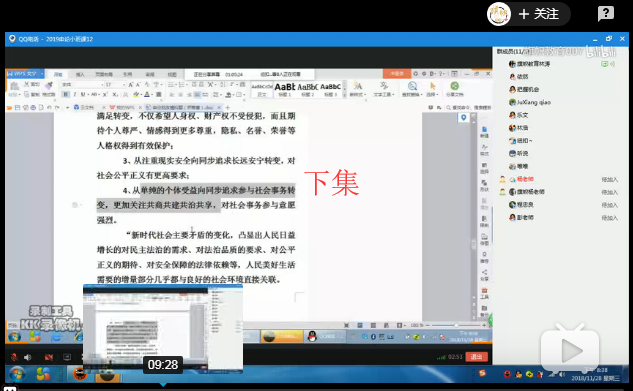This screenshot has width=633, height=391.
Task: Click the red 退出 button in QQ call
Action: 476,357
